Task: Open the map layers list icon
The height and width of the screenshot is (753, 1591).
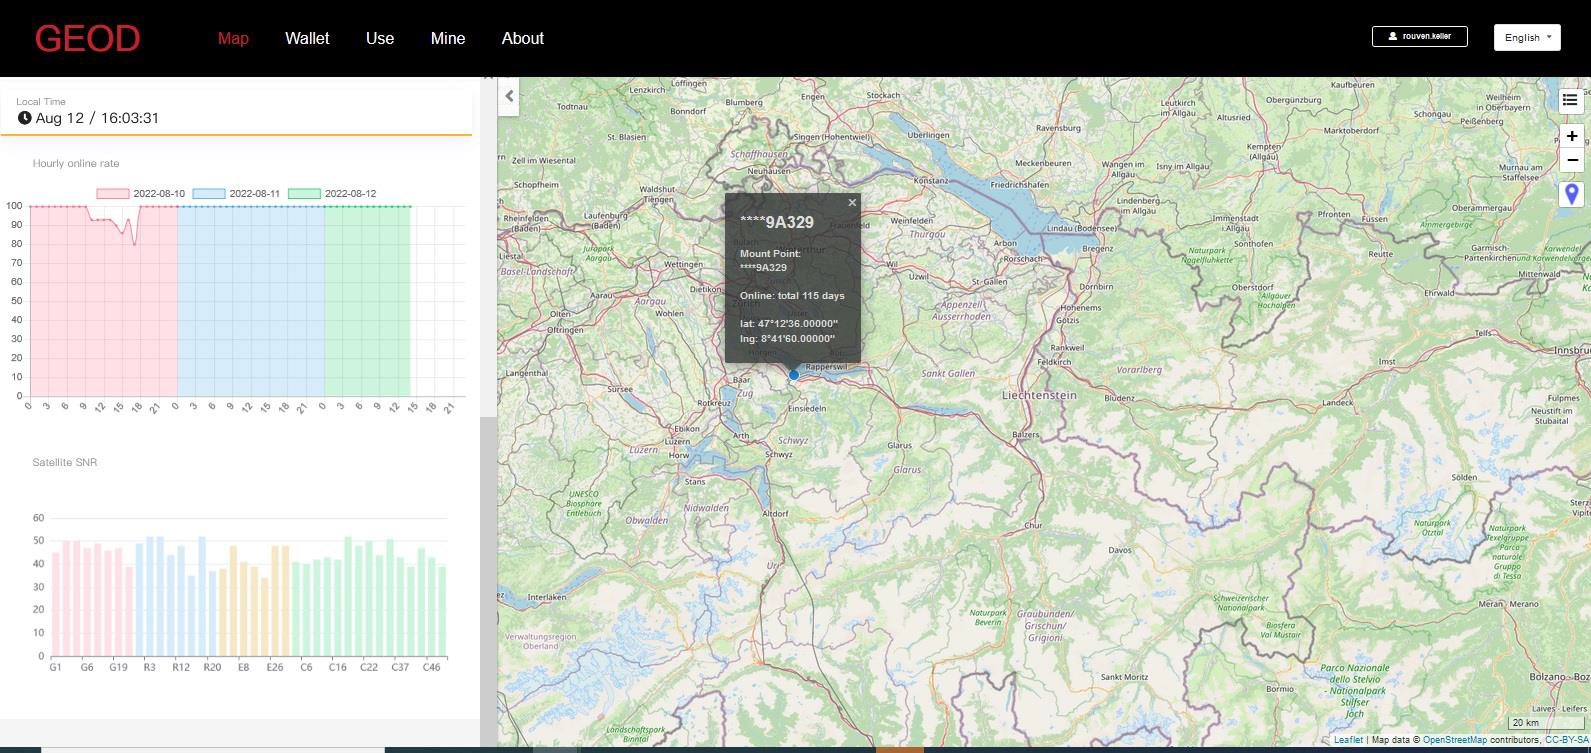Action: [1570, 100]
